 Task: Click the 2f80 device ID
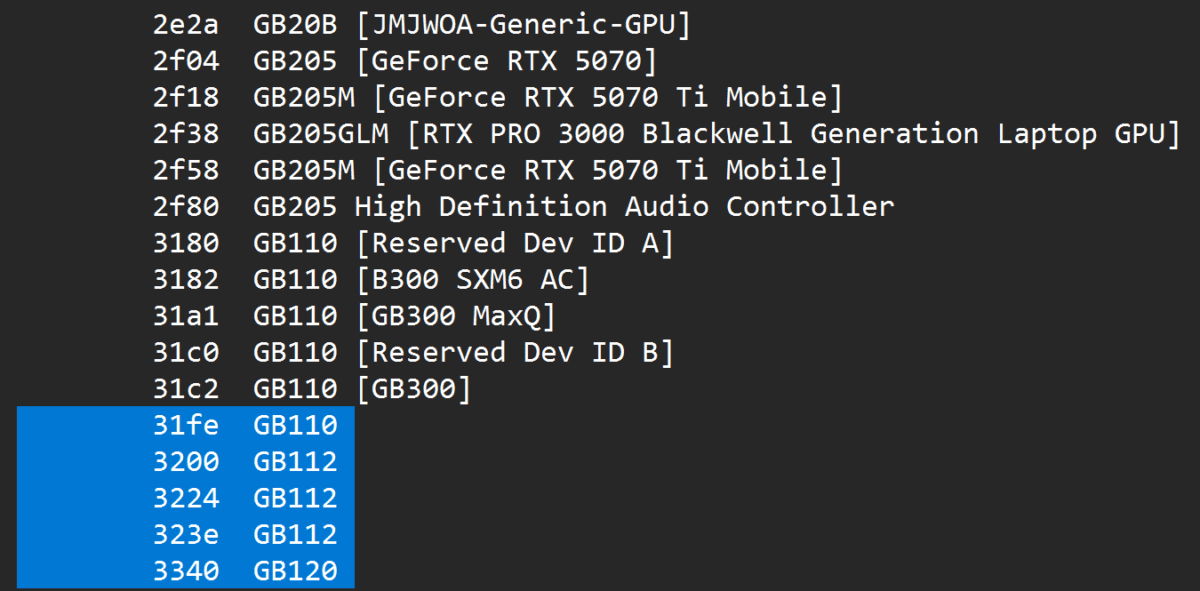pyautogui.click(x=186, y=207)
